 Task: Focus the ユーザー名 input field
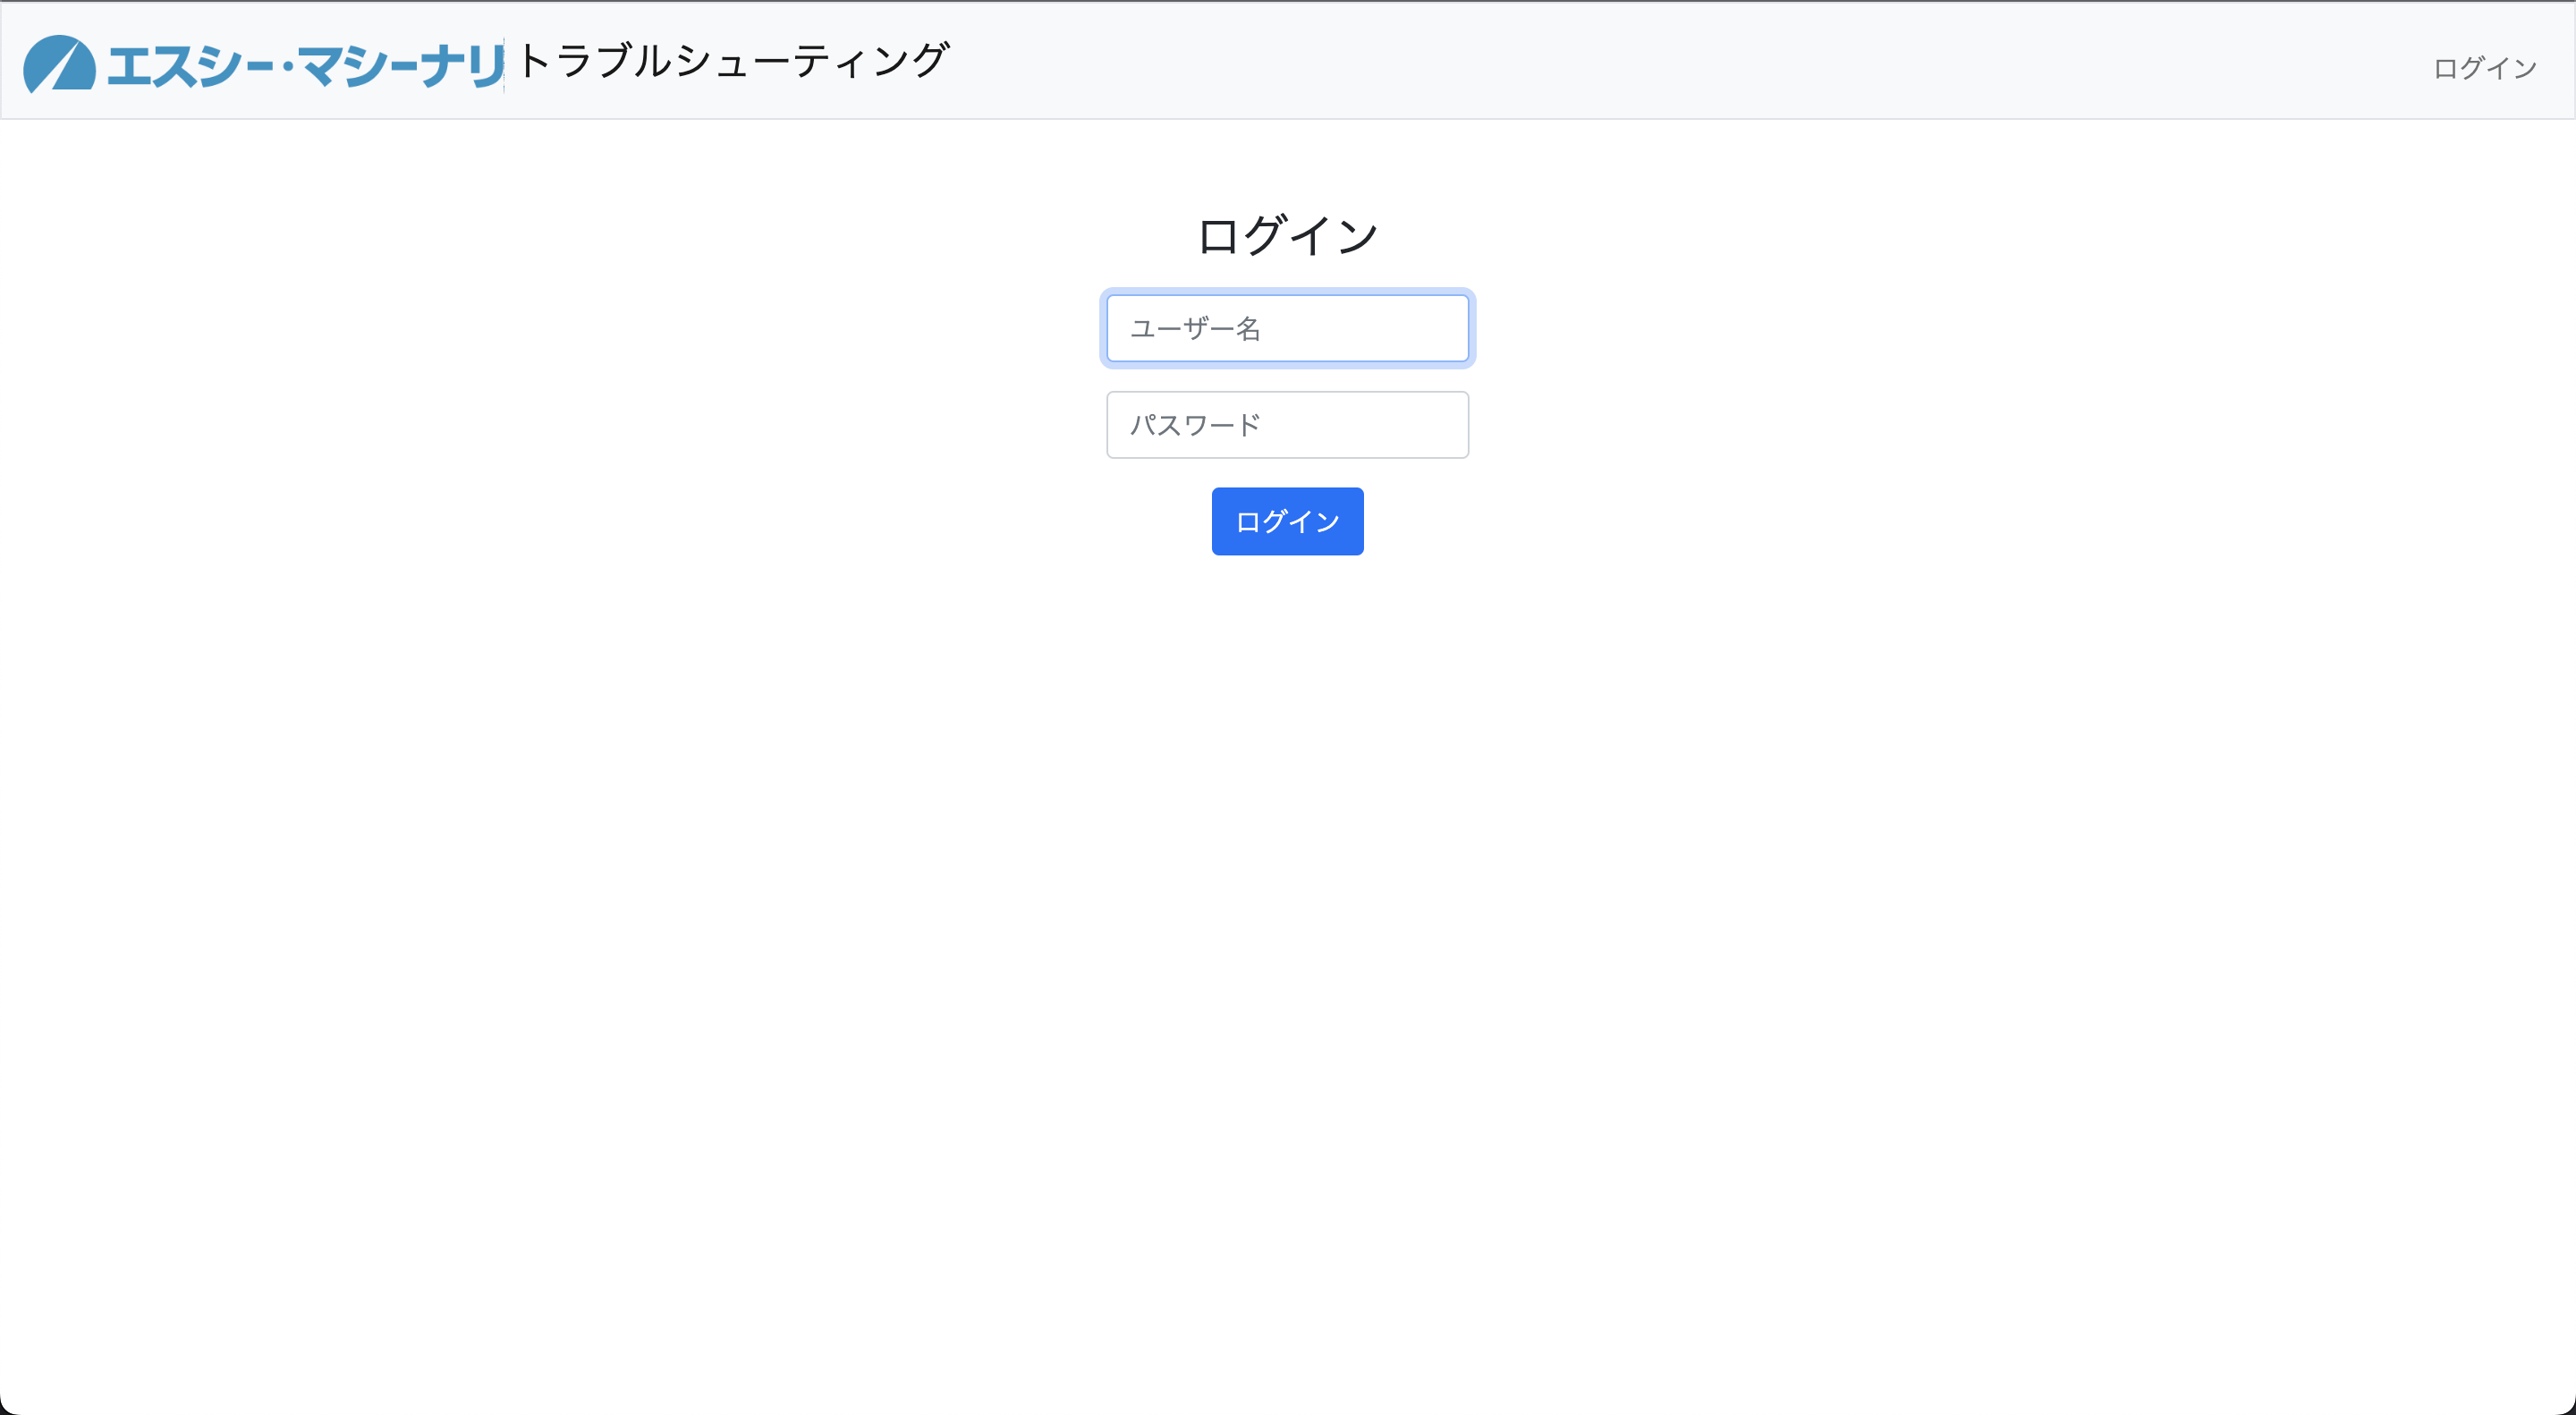tap(1287, 328)
